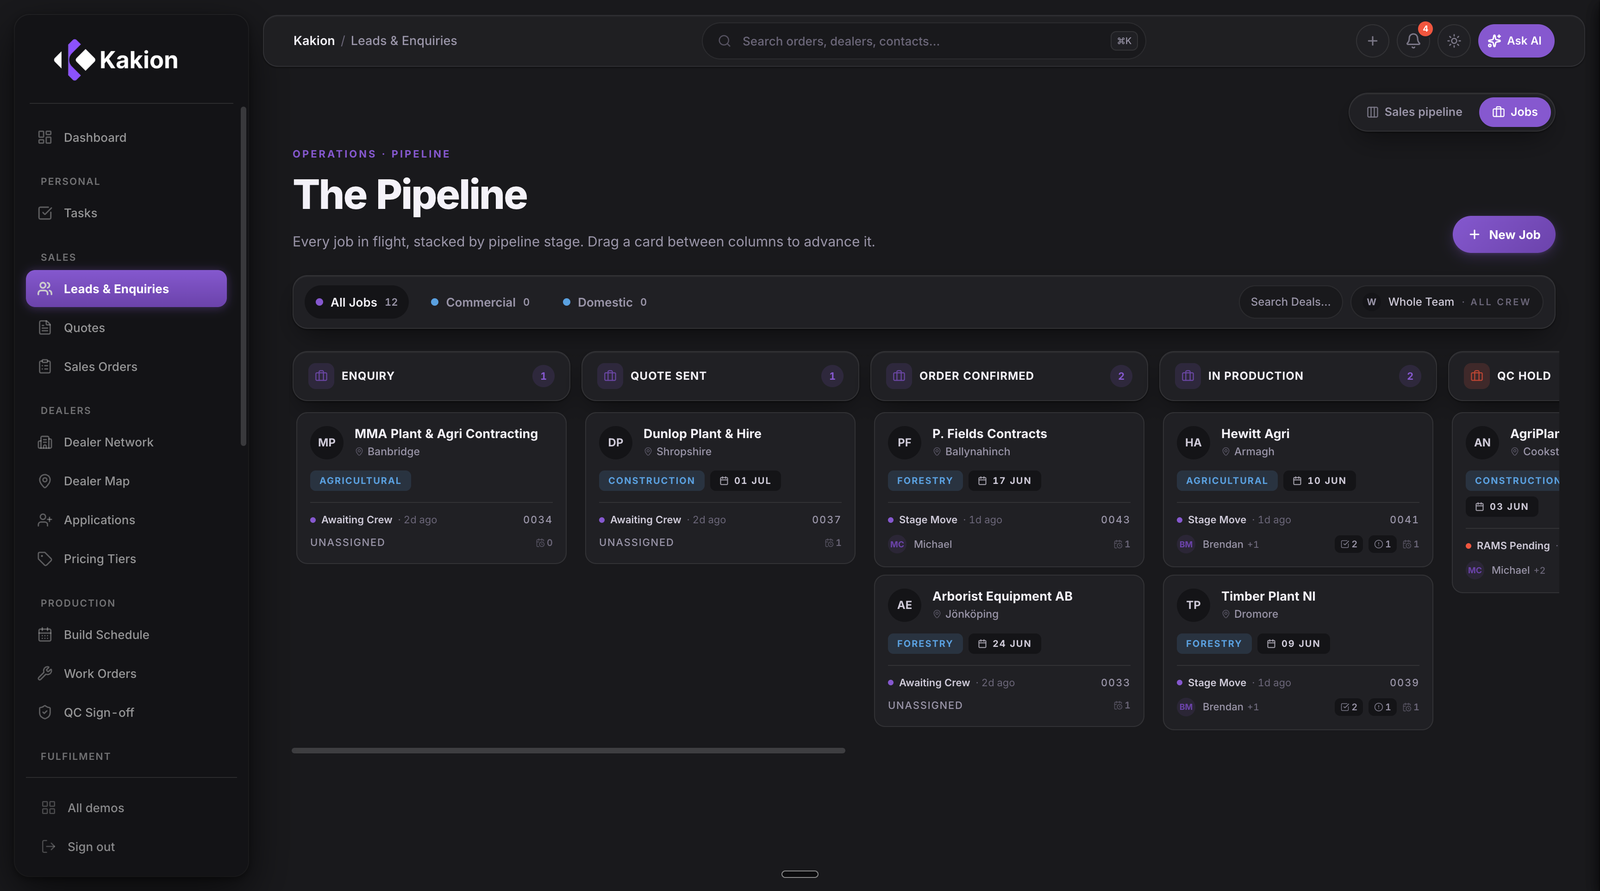Click the Quote Sent column icon
This screenshot has height=891, width=1600.
pyautogui.click(x=610, y=376)
